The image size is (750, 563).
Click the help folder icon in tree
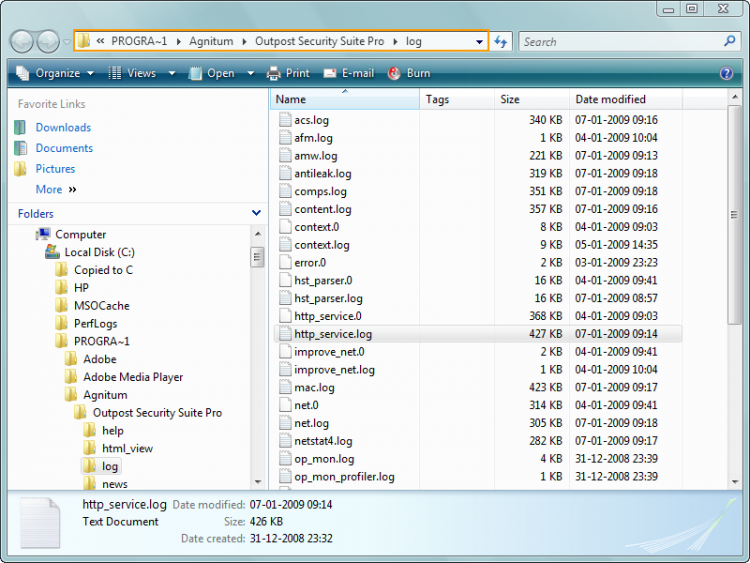pos(89,431)
